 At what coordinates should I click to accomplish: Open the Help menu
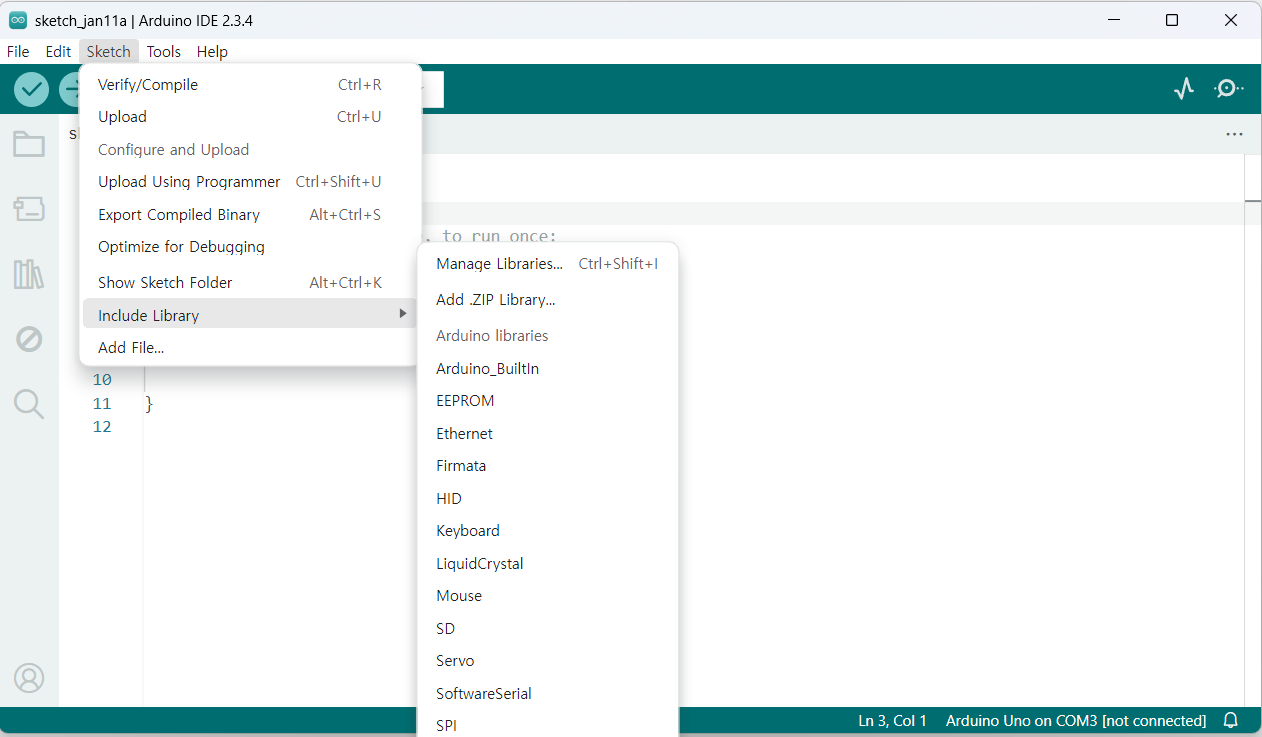click(x=212, y=52)
